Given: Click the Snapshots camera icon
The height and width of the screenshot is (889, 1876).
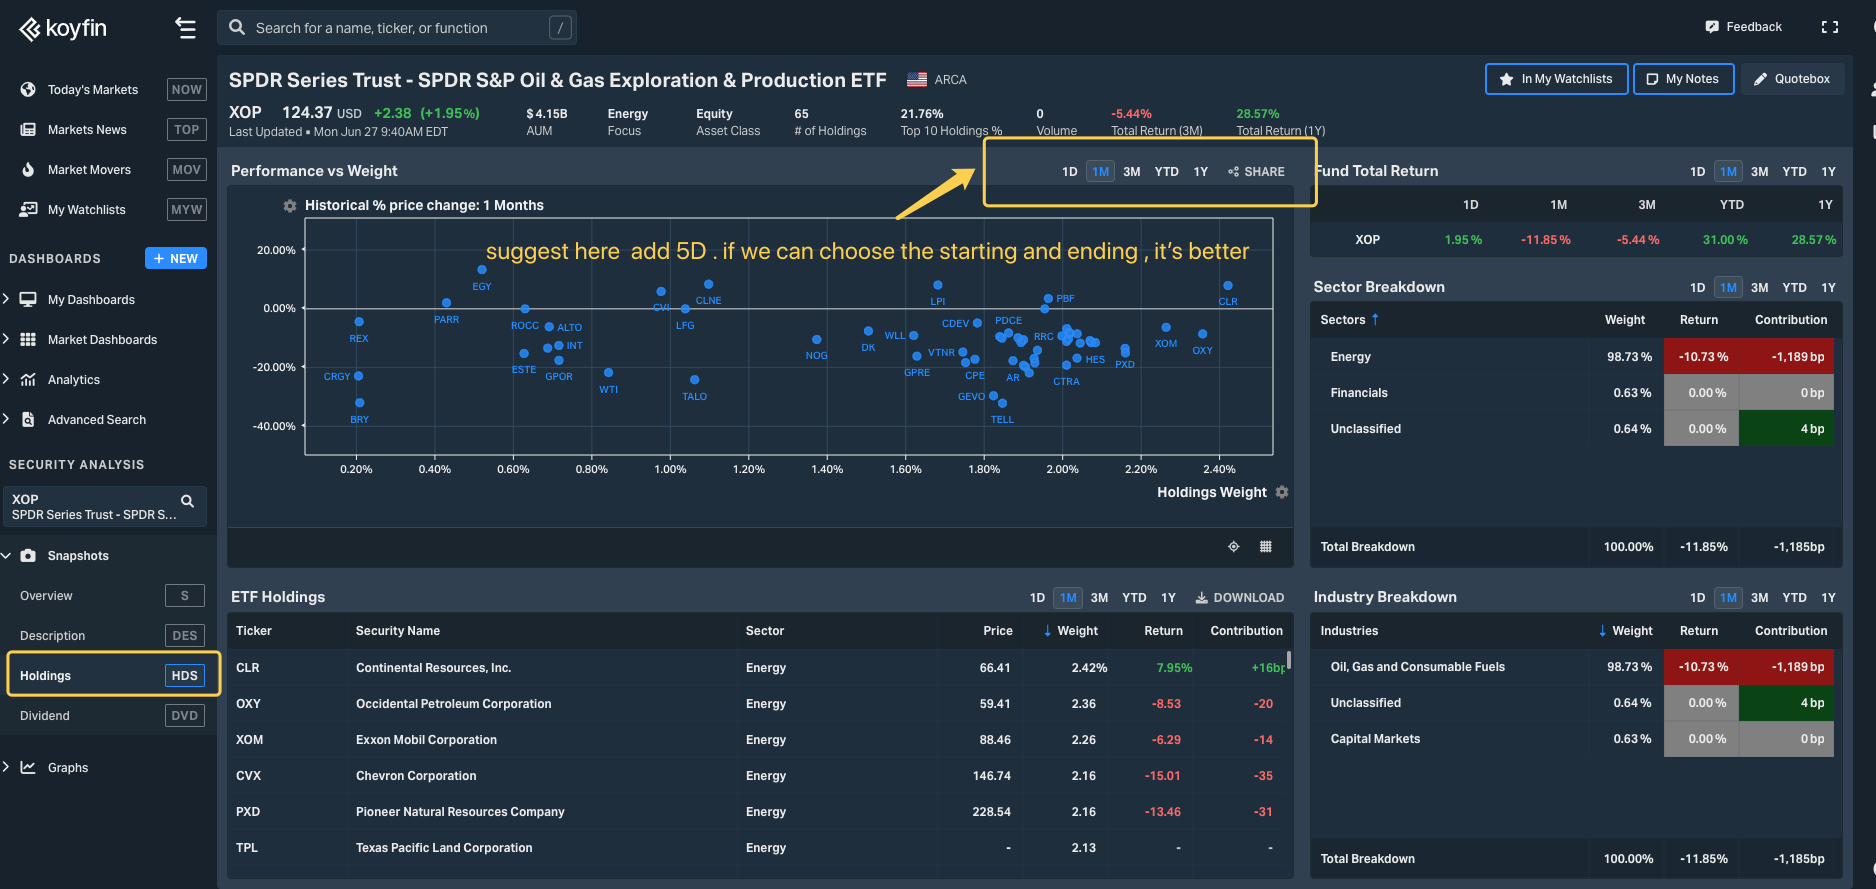Looking at the screenshot, I should 28,556.
